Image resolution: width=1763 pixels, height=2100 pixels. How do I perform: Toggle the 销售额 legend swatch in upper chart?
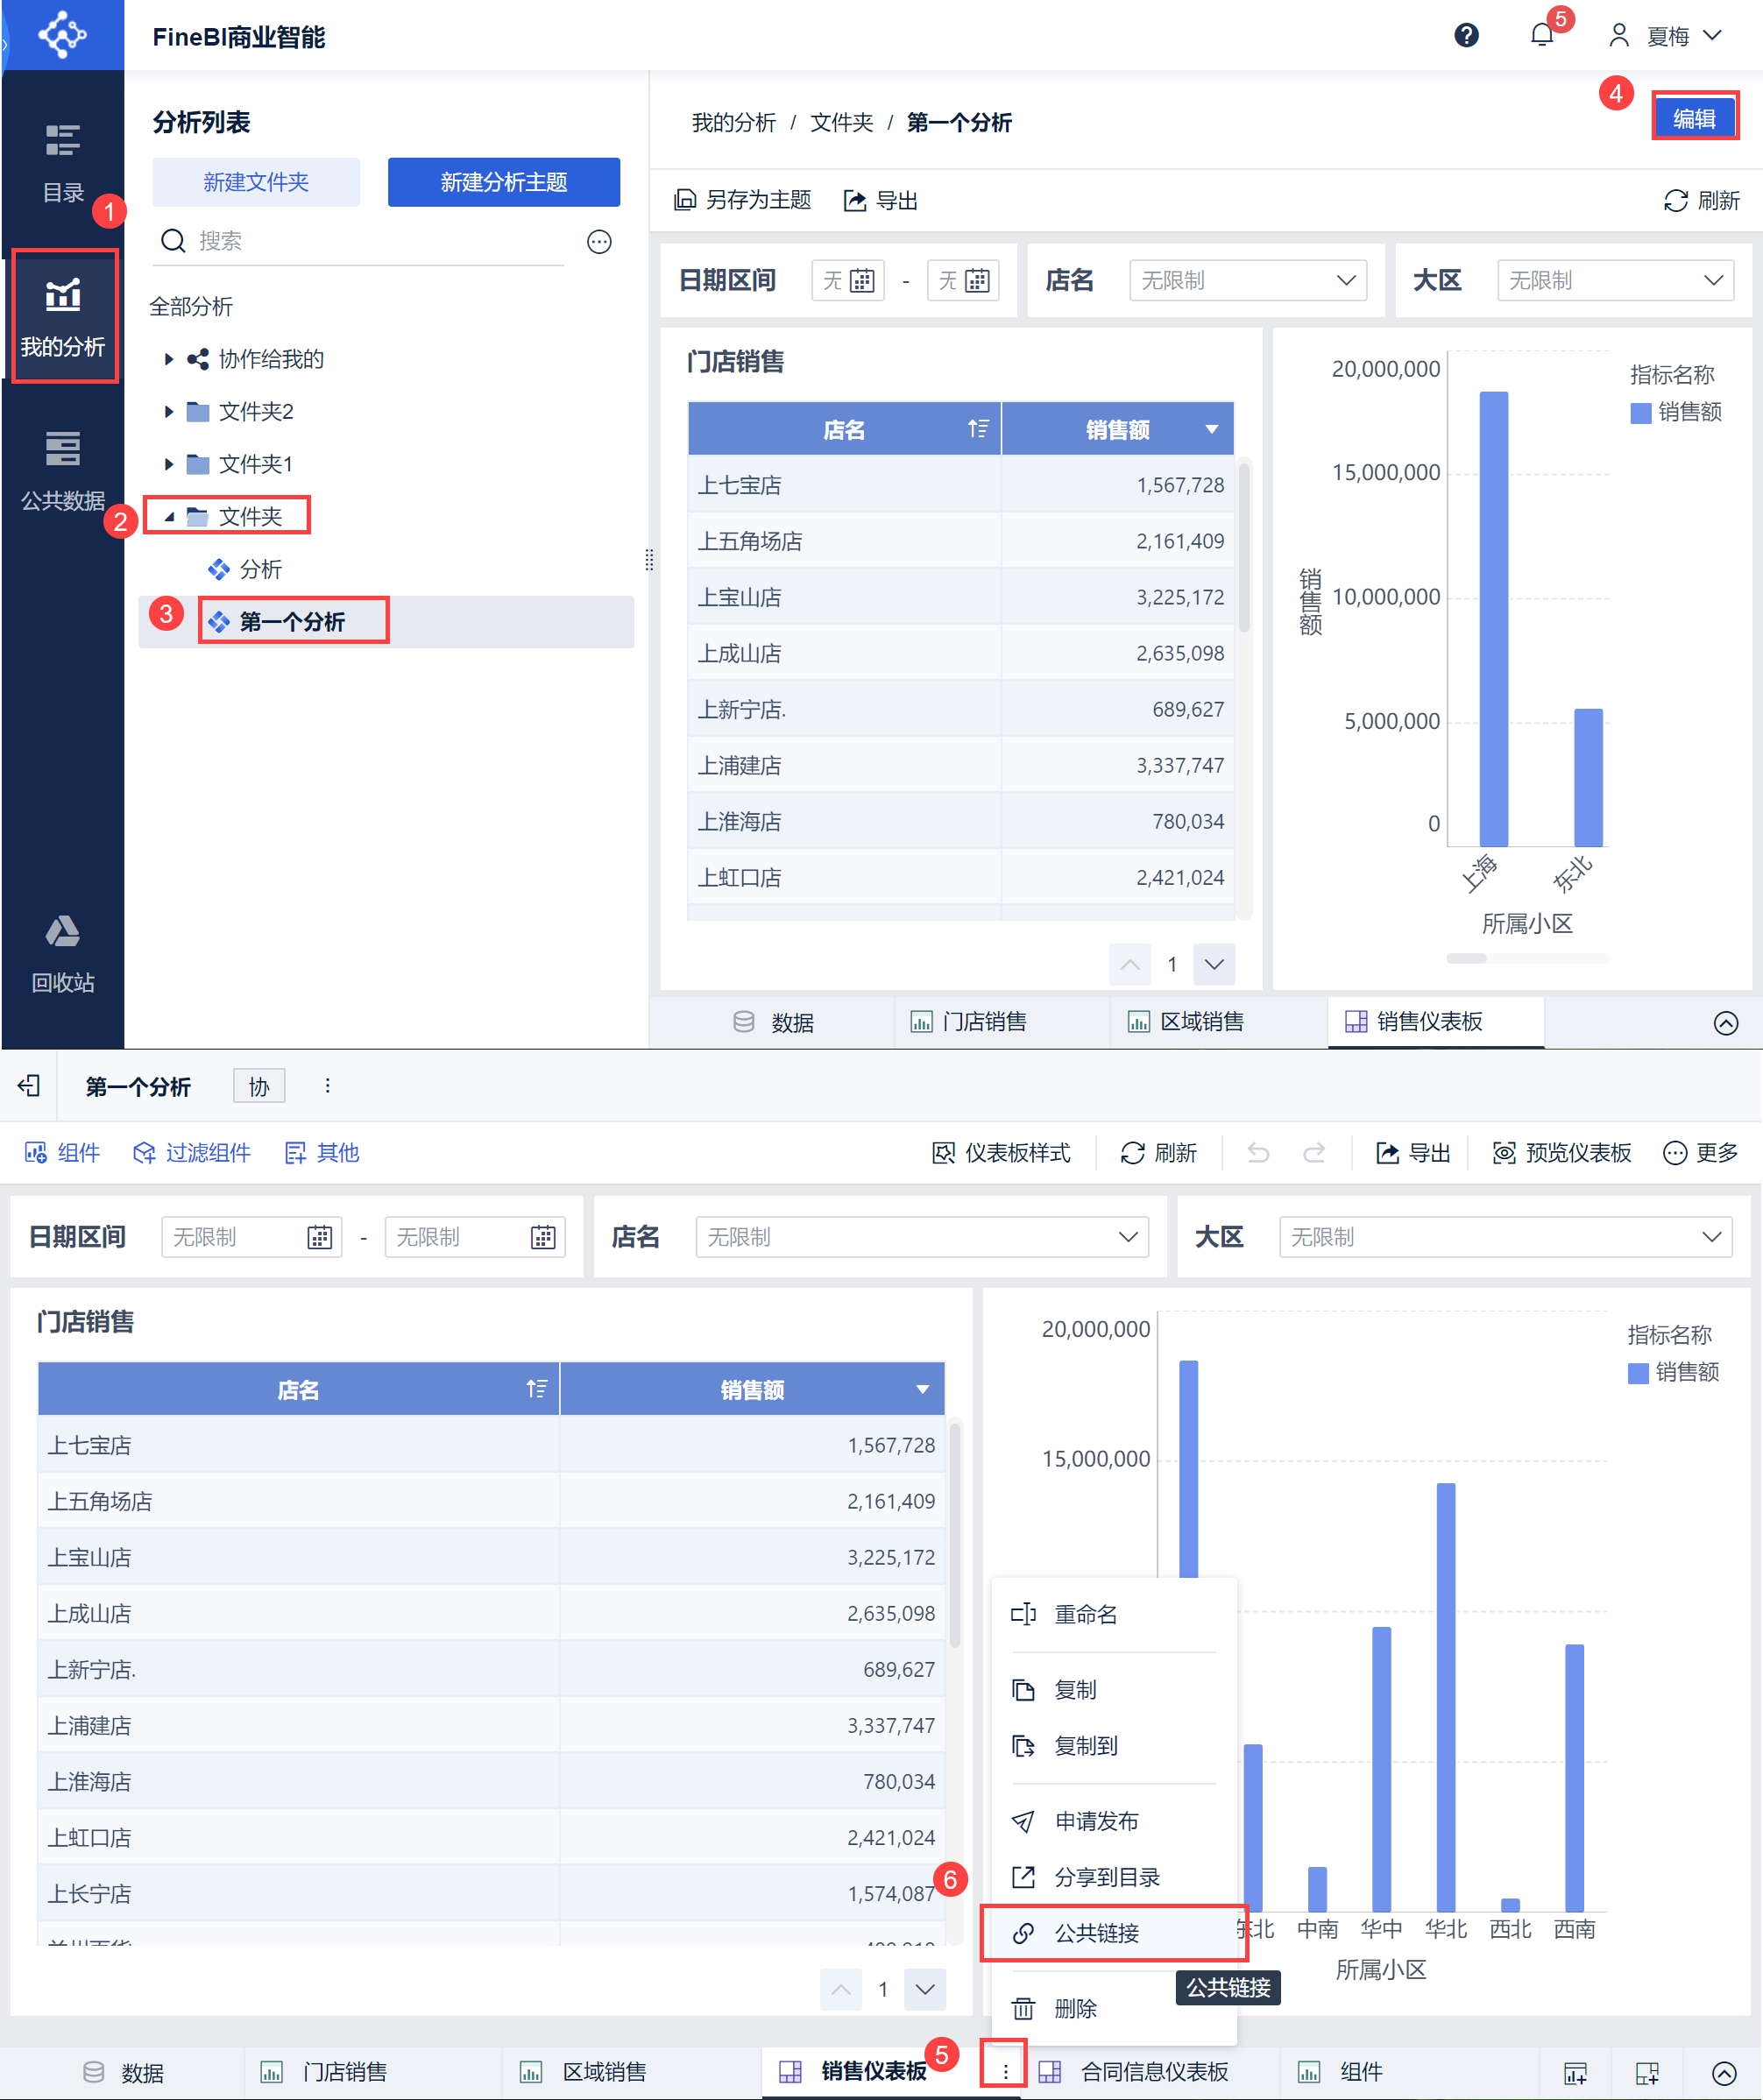coord(1640,413)
